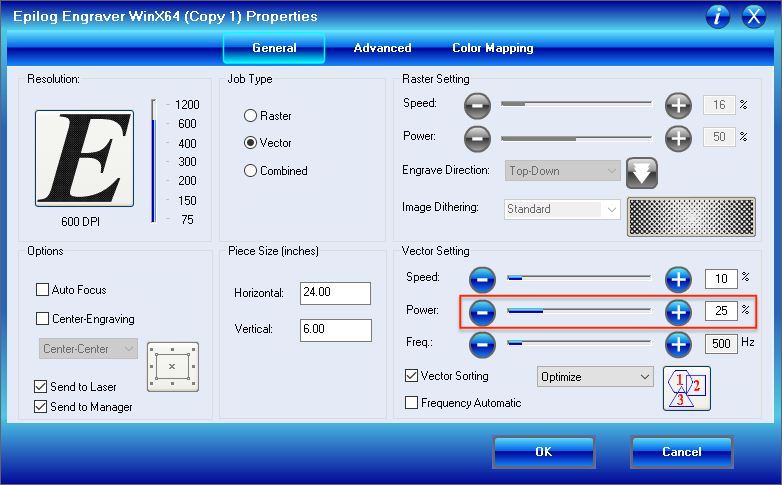Decrease Vector Speed with minus button
This screenshot has width=782, height=485.
point(482,279)
